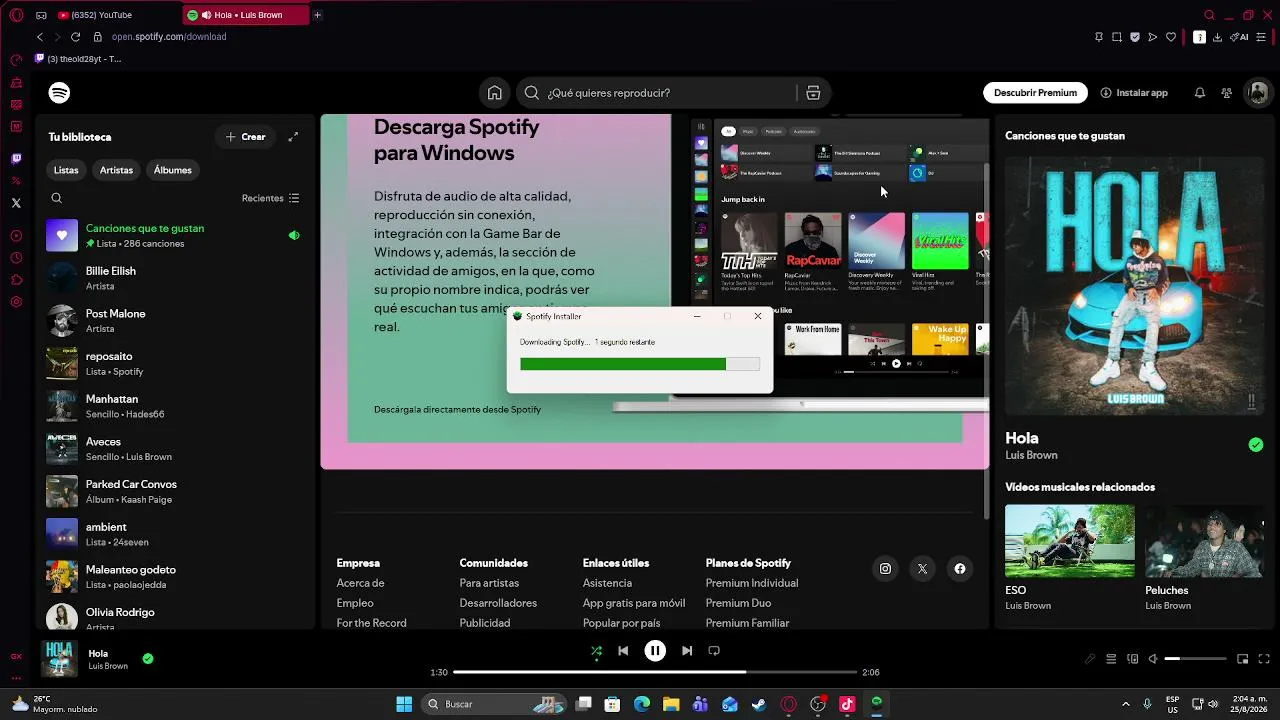Screen dimensions: 1280x720
Task: Select the Hola • Luis Brown tab
Action: (246, 15)
